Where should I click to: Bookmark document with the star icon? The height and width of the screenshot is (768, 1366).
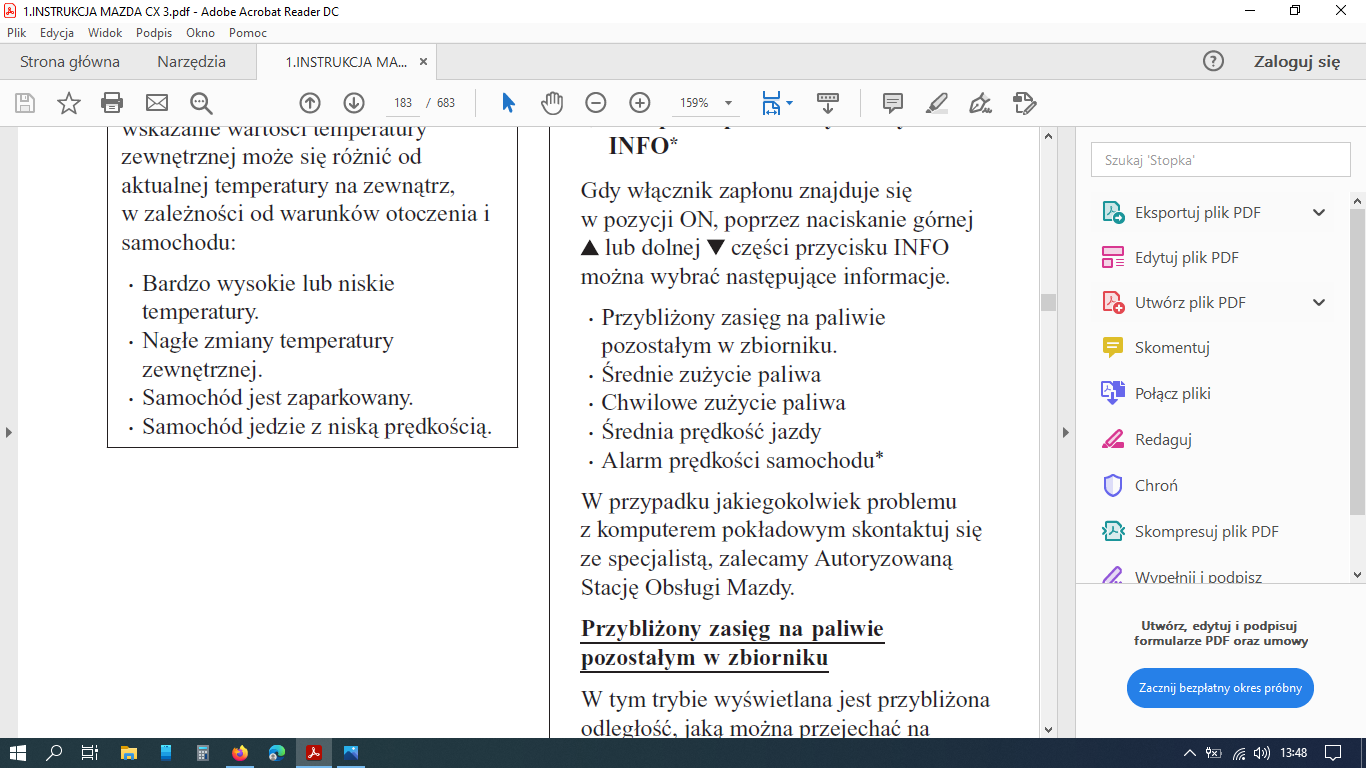[68, 103]
